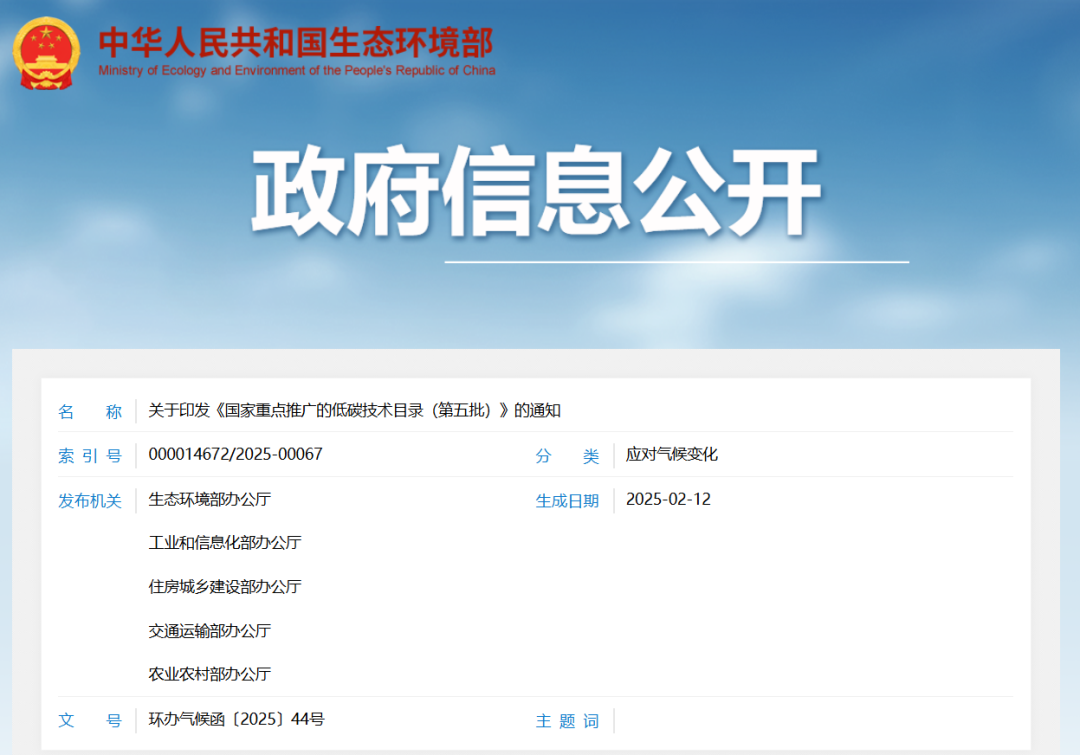Click the 政府信息公开 banner heading
Screen dimensions: 1080x755
[x=536, y=191]
